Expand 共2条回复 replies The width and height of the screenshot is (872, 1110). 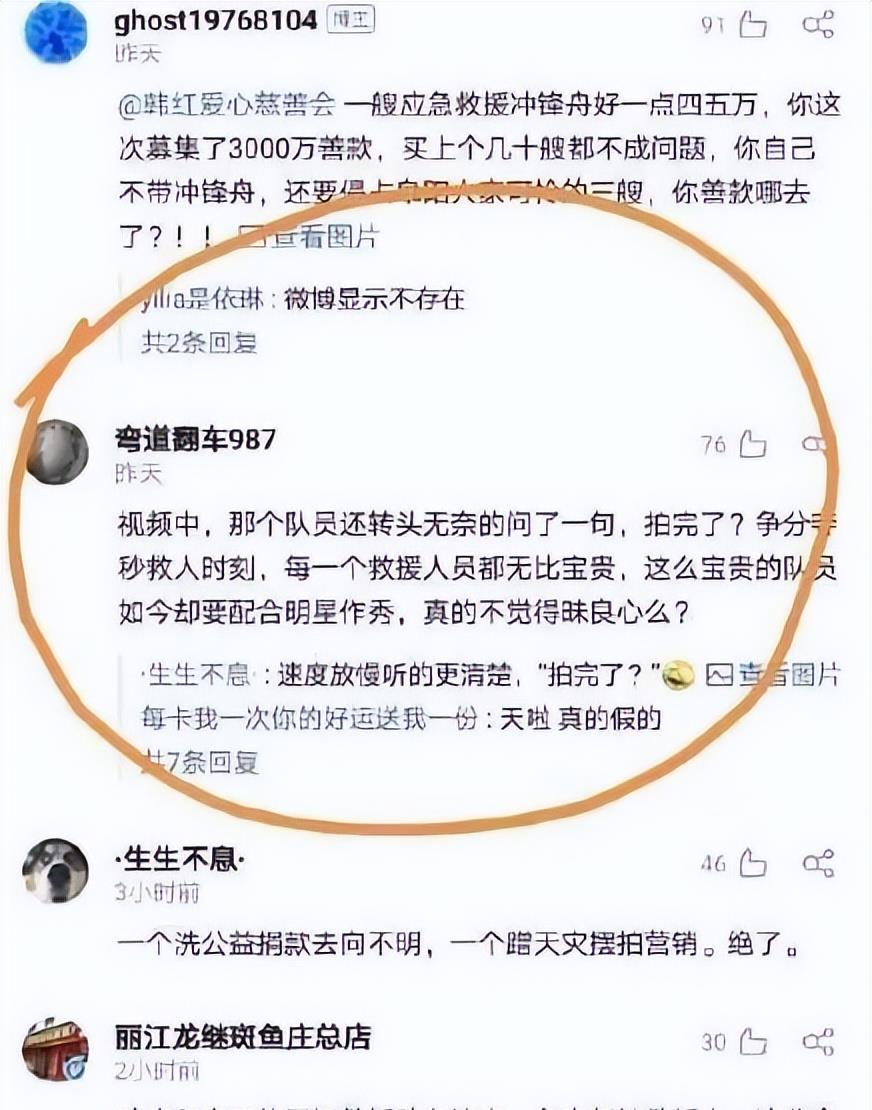(x=199, y=343)
